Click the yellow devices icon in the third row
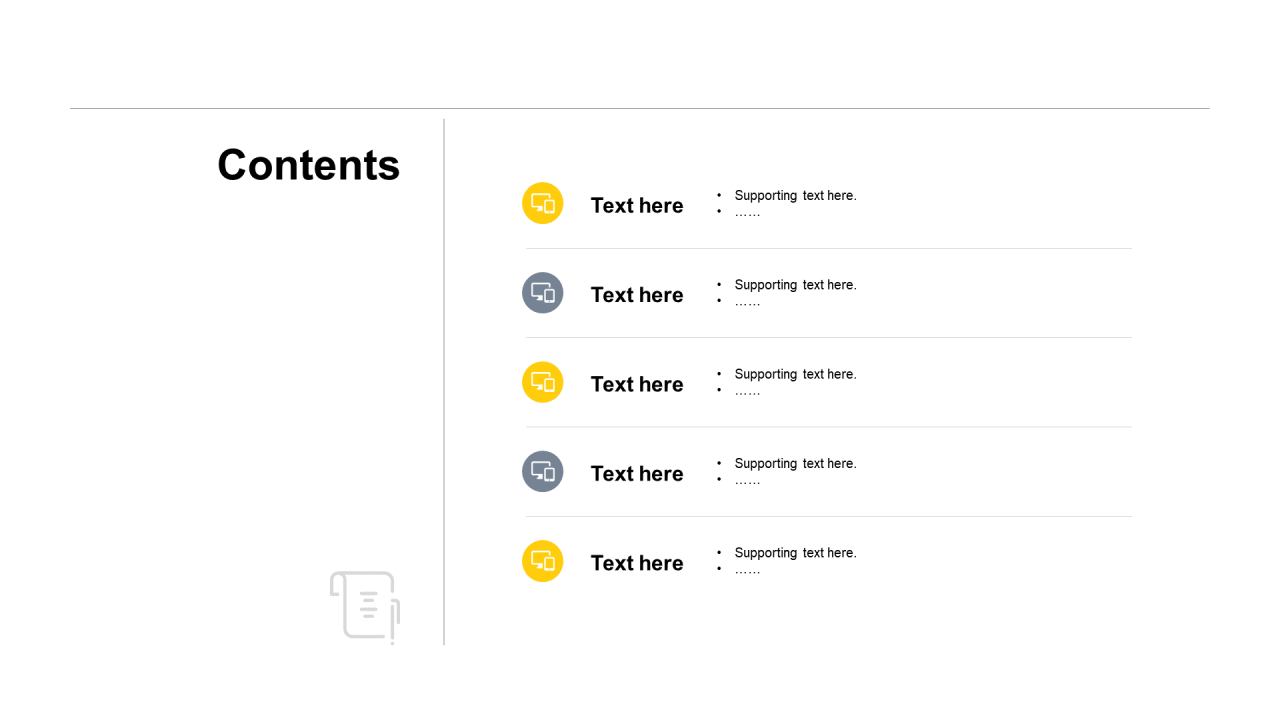The width and height of the screenshot is (1280, 720). pos(543,382)
